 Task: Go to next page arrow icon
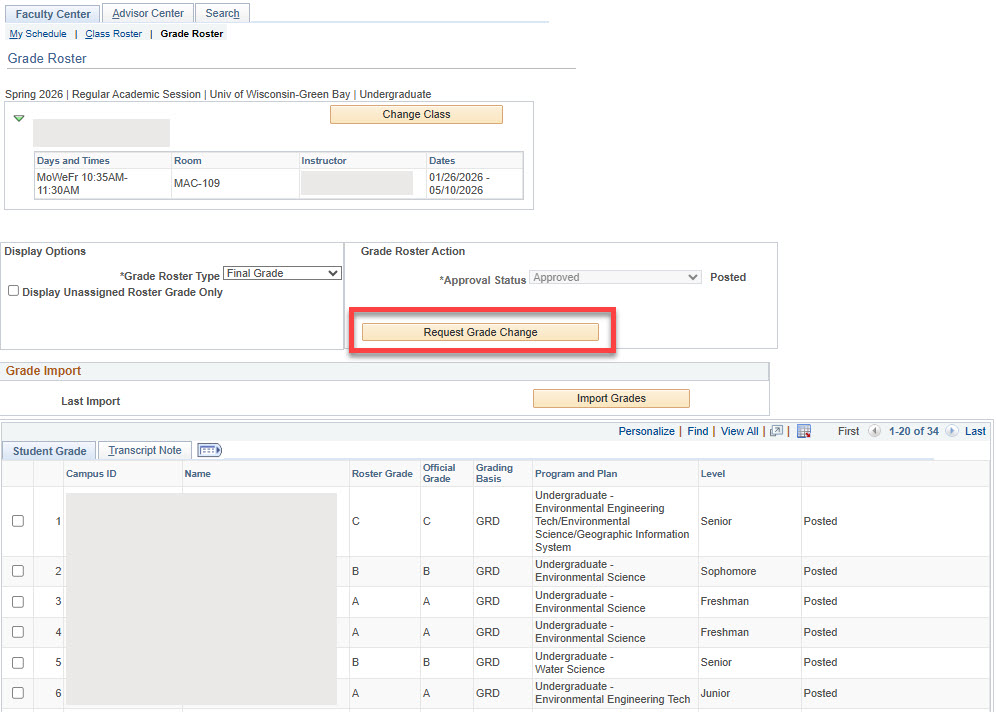pyautogui.click(x=952, y=431)
